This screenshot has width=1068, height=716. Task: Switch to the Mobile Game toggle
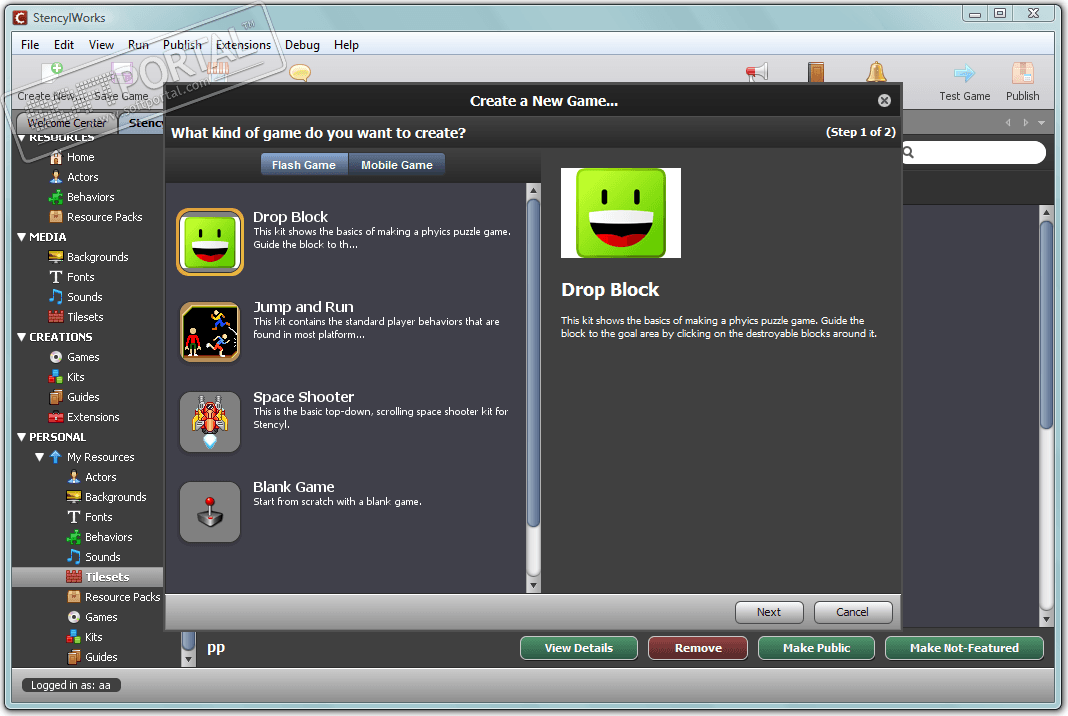(396, 165)
